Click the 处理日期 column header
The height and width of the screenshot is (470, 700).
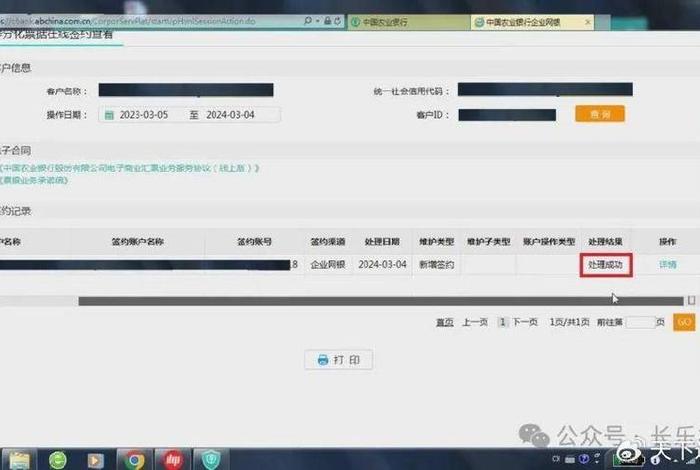coord(382,242)
